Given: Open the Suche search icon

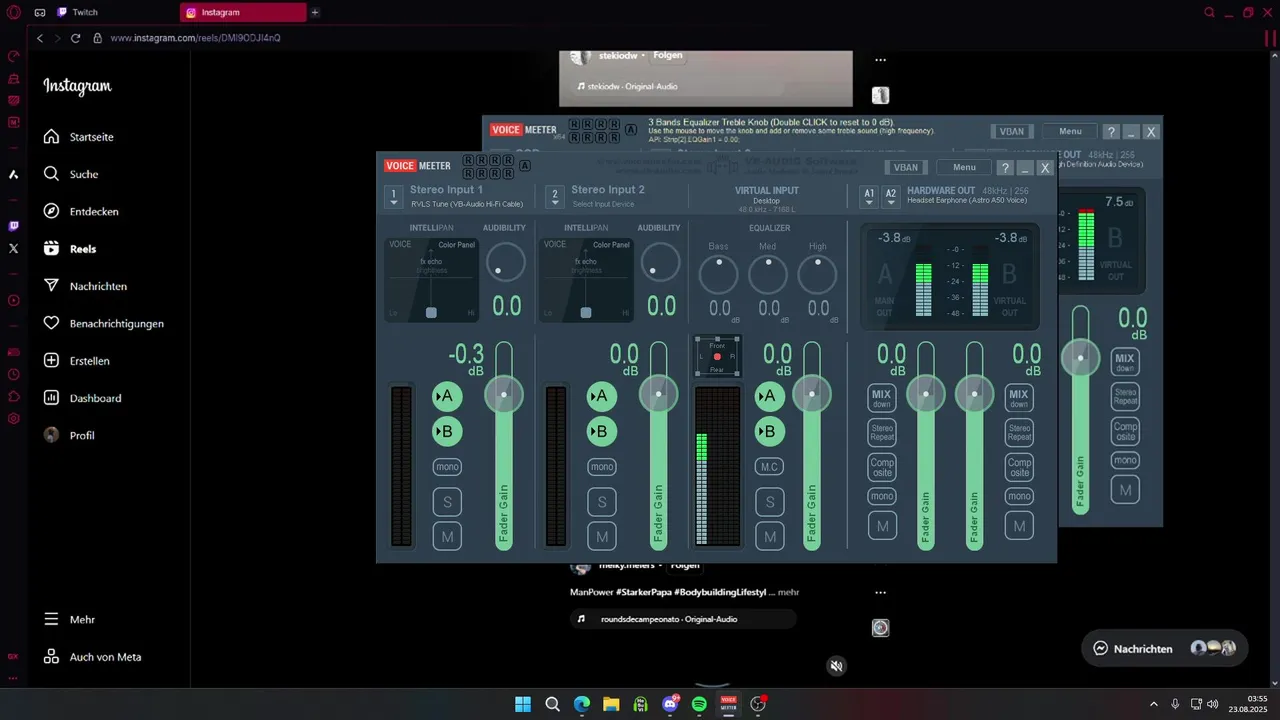Looking at the screenshot, I should (52, 174).
